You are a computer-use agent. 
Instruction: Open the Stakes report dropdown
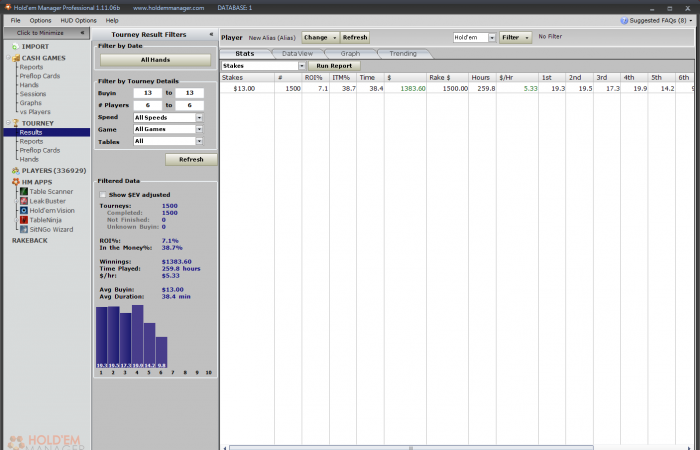(x=302, y=66)
